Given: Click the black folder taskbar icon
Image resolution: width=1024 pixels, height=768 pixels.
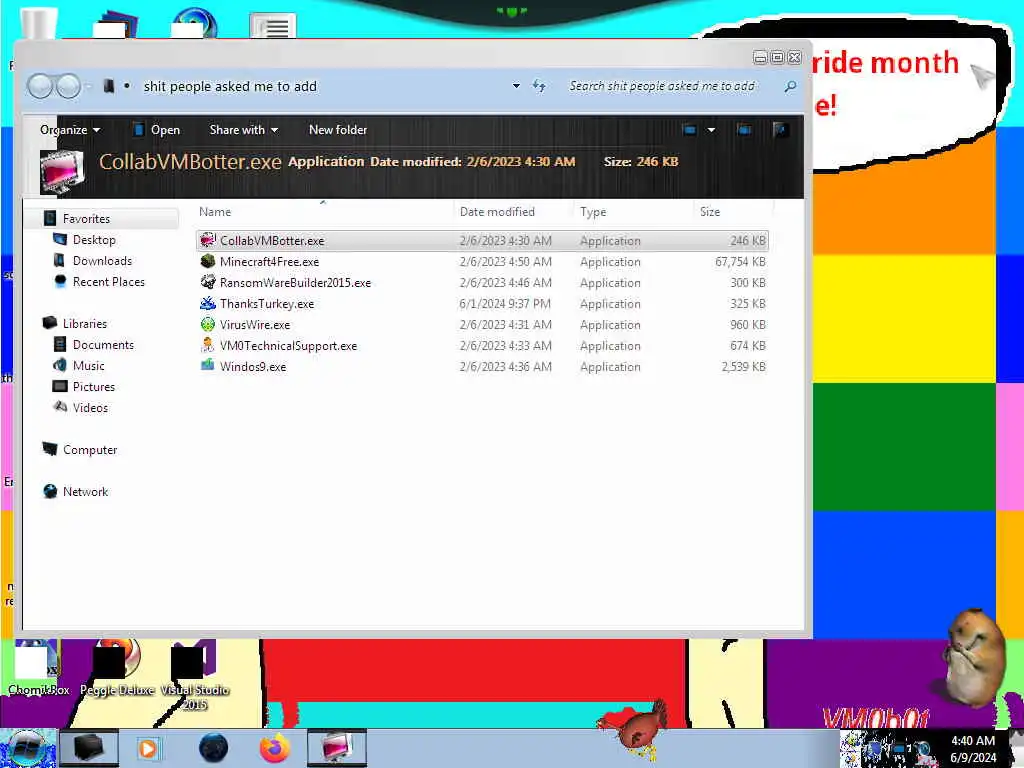Looking at the screenshot, I should tap(89, 748).
